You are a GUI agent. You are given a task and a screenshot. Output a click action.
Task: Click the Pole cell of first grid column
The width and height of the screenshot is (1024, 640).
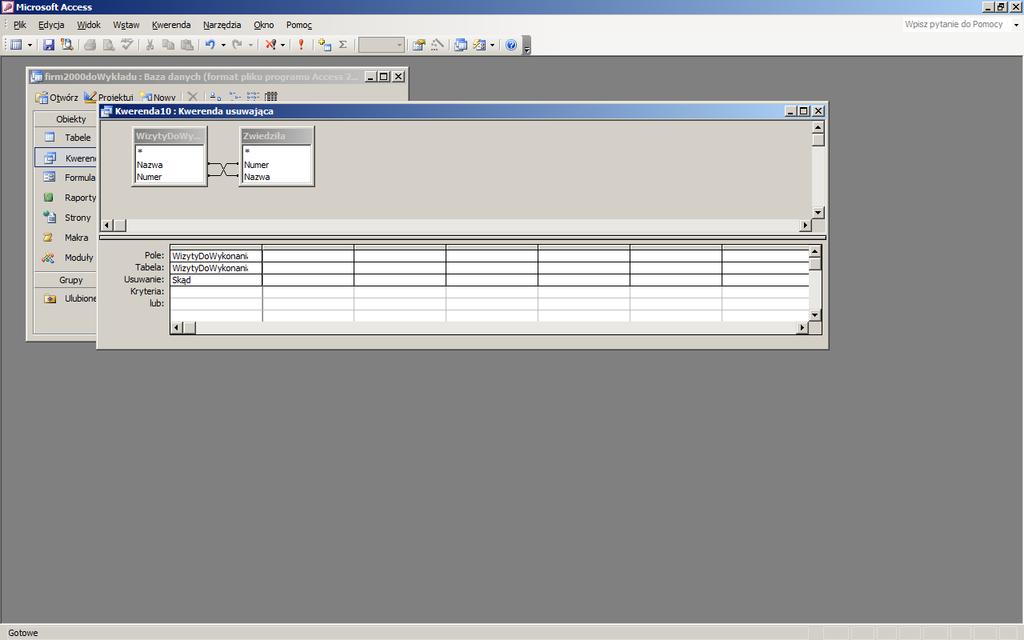[x=216, y=256]
